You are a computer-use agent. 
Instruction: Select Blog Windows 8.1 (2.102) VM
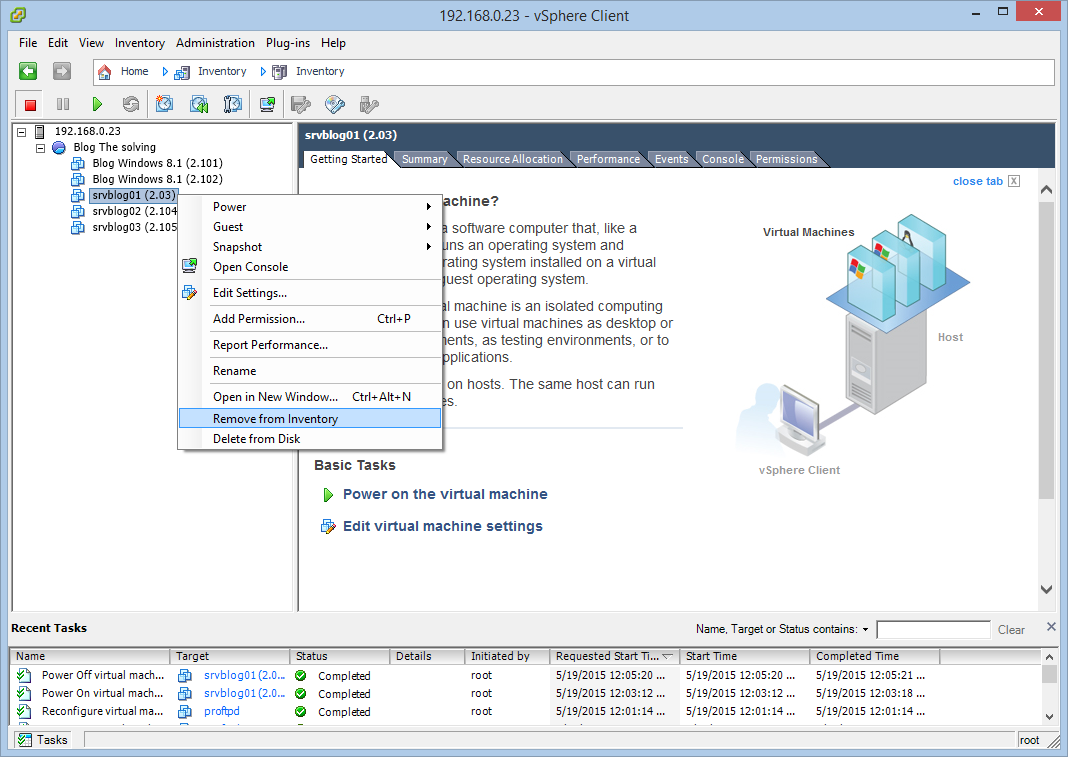[157, 179]
